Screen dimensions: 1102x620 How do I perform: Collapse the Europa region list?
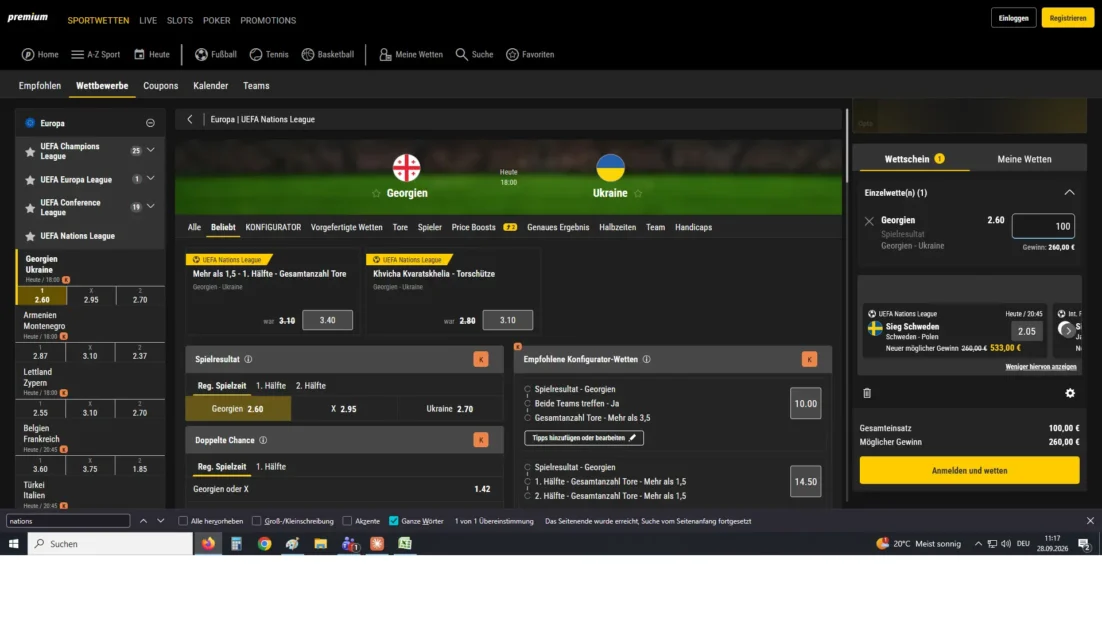(150, 123)
